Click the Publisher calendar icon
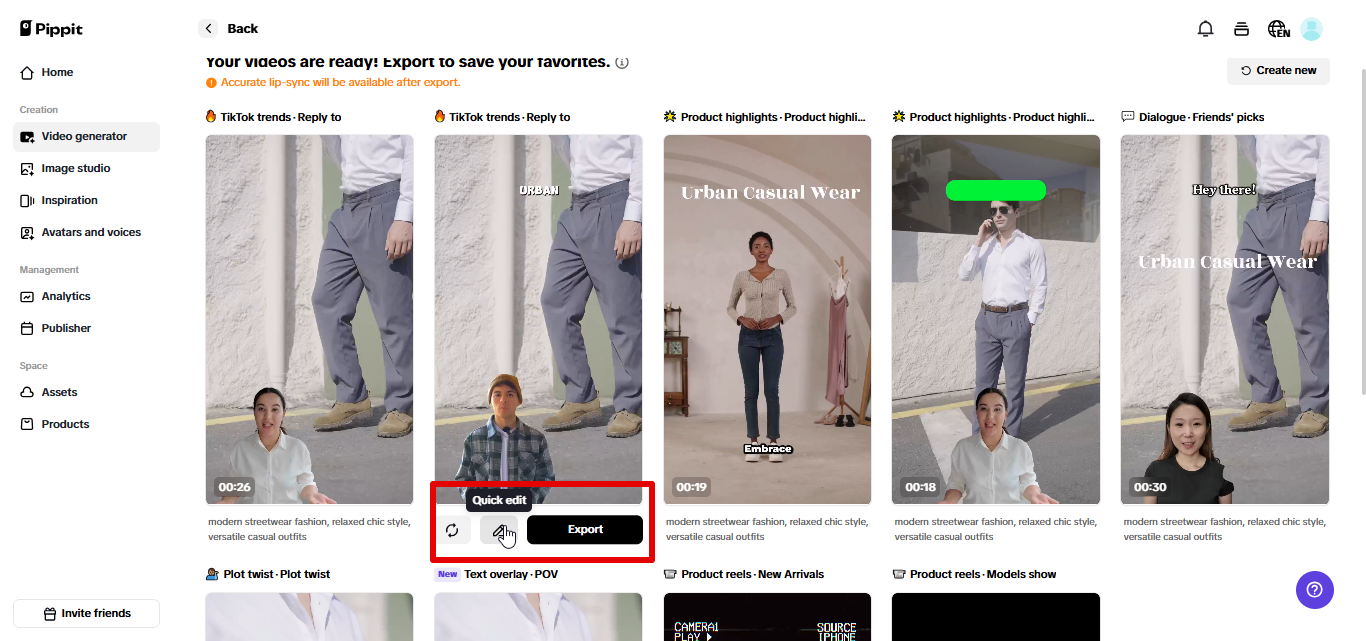 tap(27, 328)
